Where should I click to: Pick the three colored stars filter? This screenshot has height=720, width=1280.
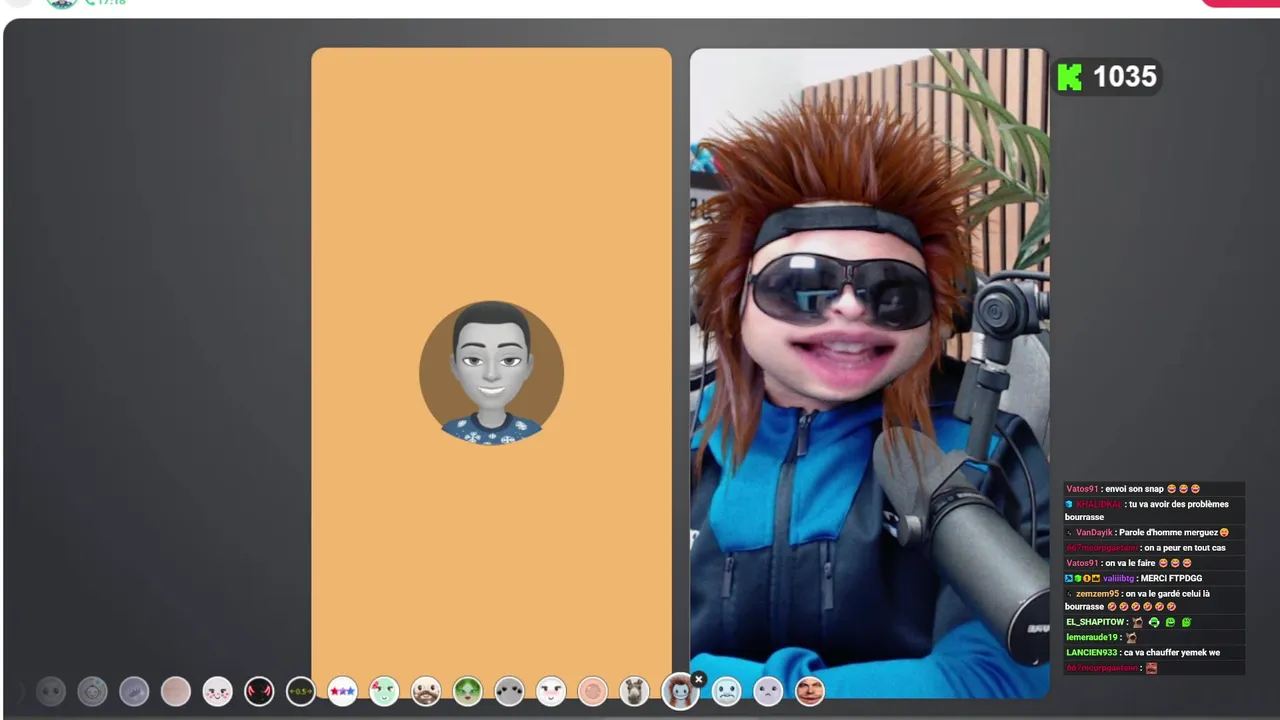[342, 691]
